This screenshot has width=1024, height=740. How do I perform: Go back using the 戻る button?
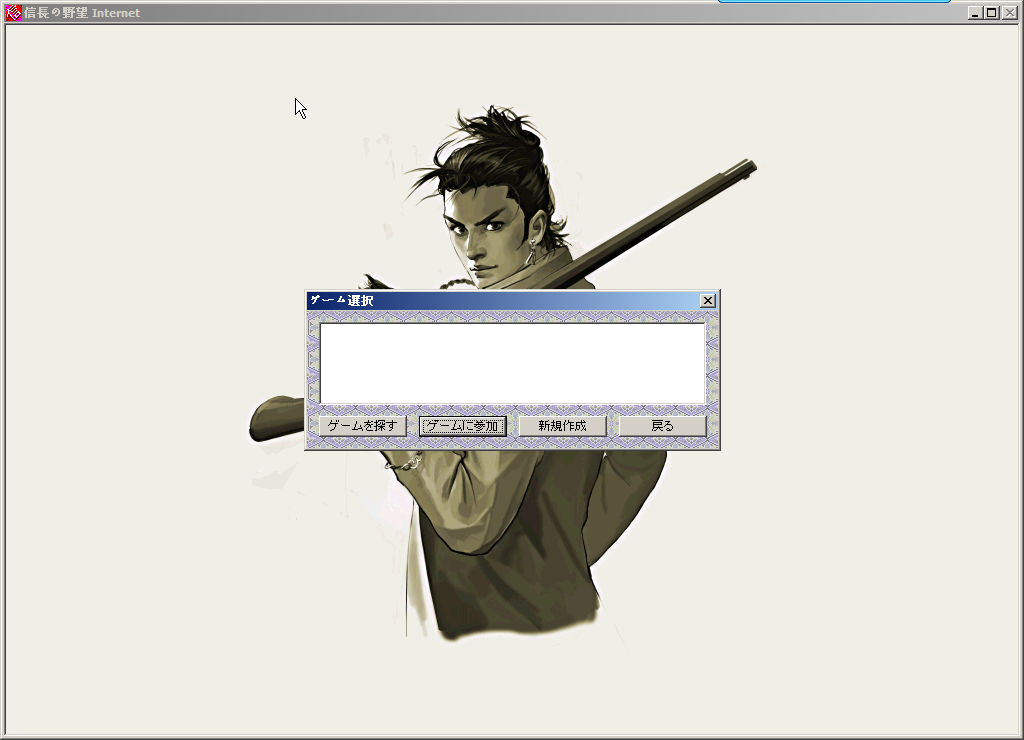point(662,426)
